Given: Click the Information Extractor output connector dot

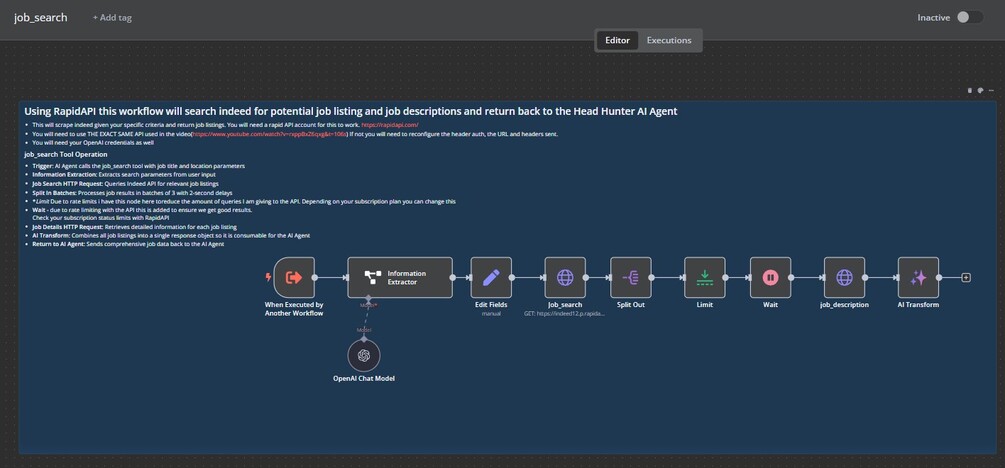Looking at the screenshot, I should click(x=453, y=278).
